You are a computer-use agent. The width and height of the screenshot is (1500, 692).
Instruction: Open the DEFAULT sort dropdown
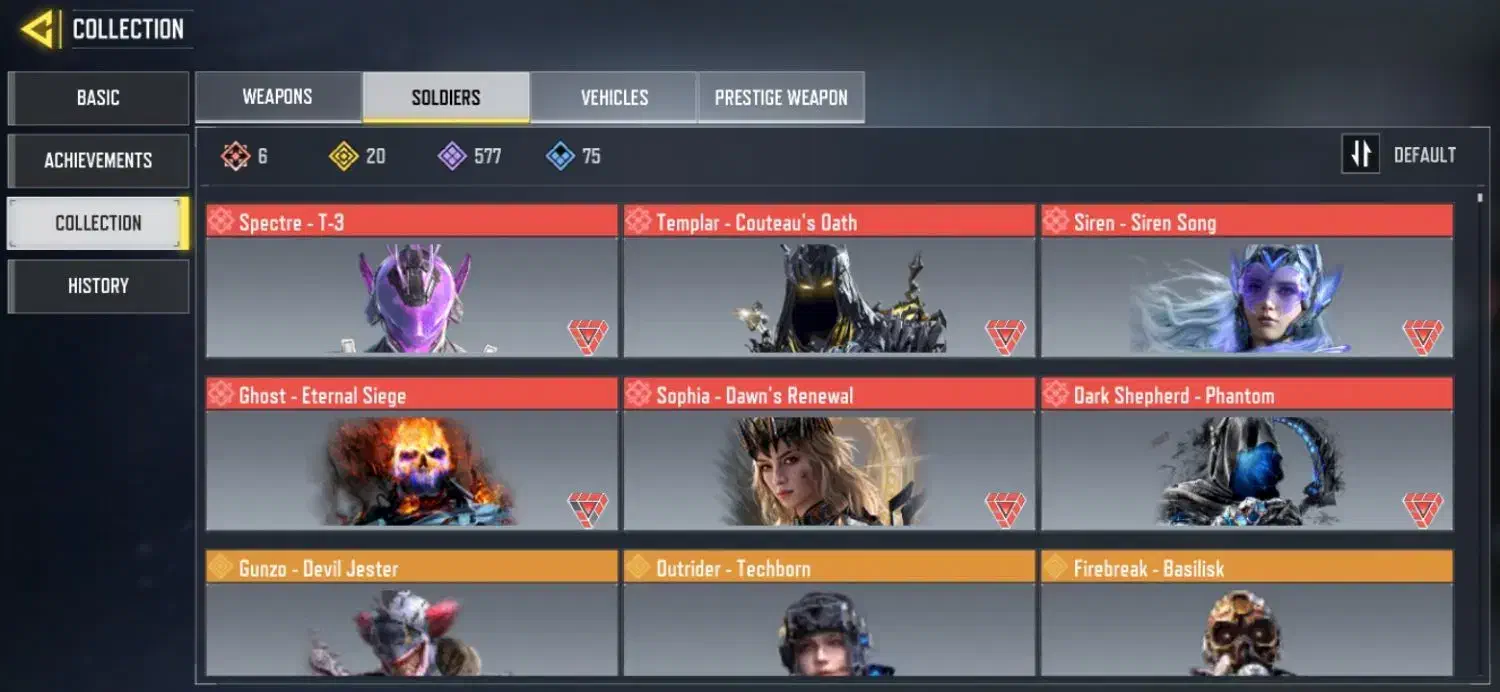click(1424, 155)
